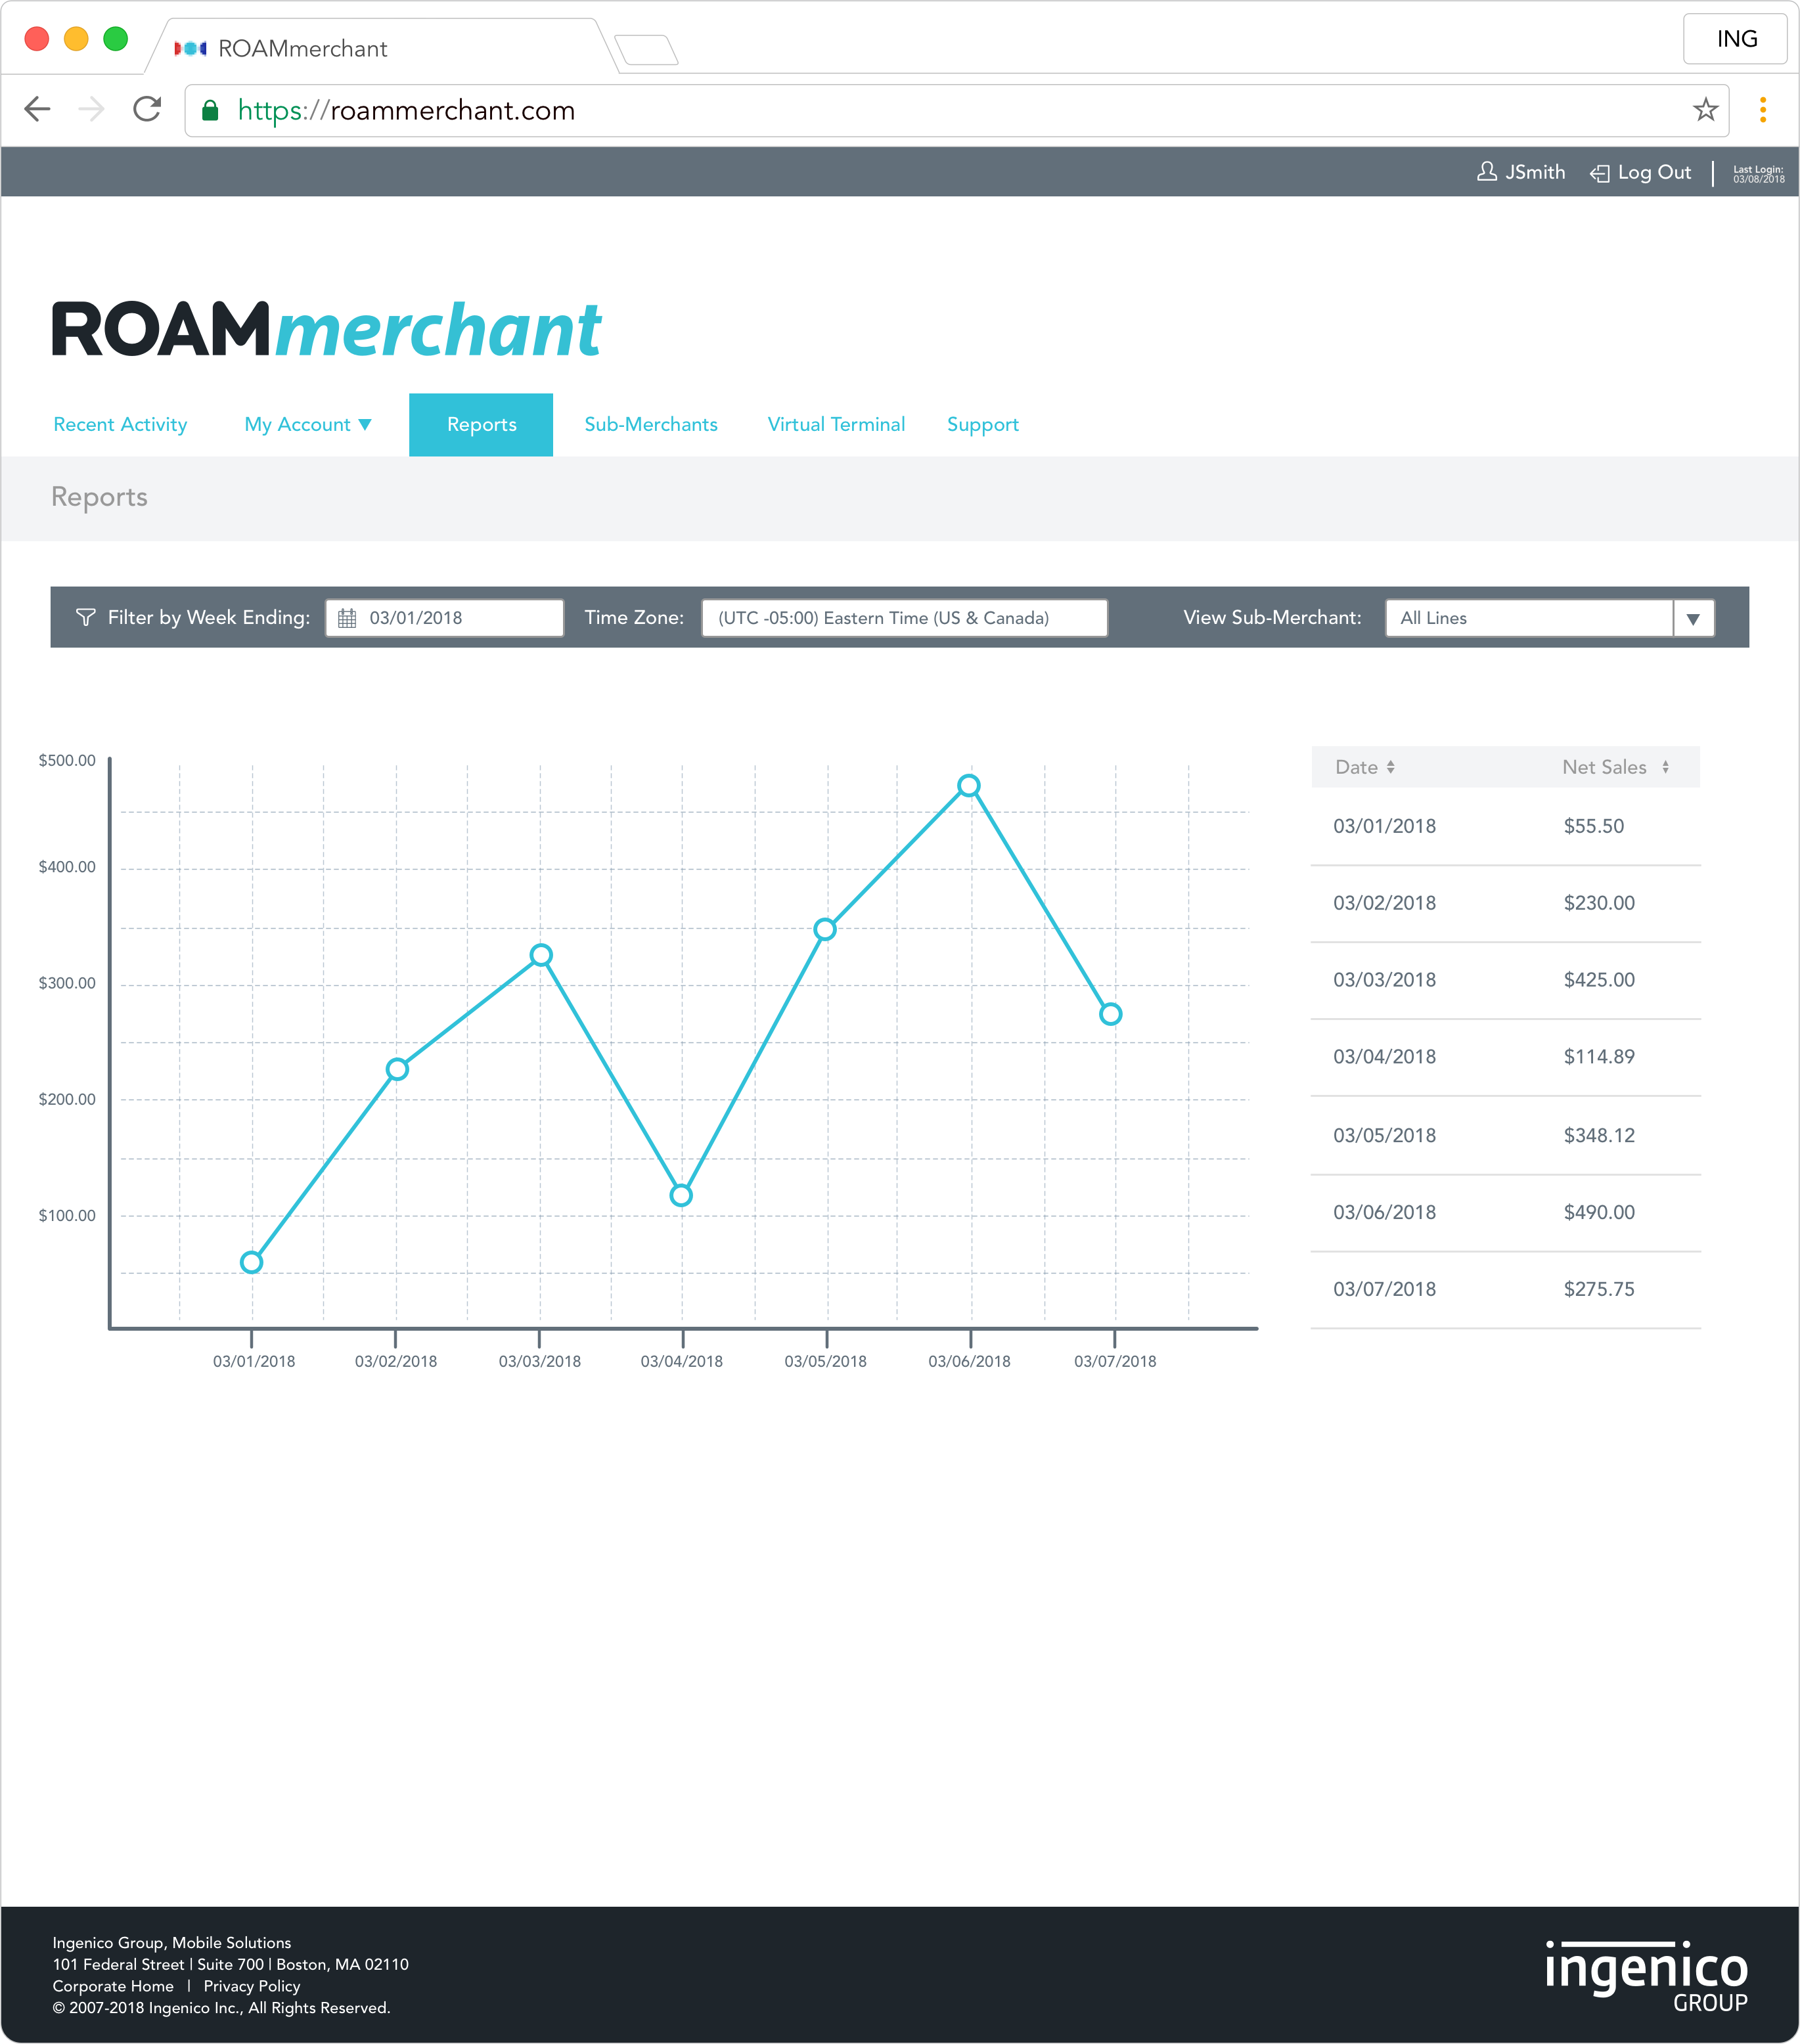Click the Date column header
1800x2044 pixels.
tap(1356, 767)
